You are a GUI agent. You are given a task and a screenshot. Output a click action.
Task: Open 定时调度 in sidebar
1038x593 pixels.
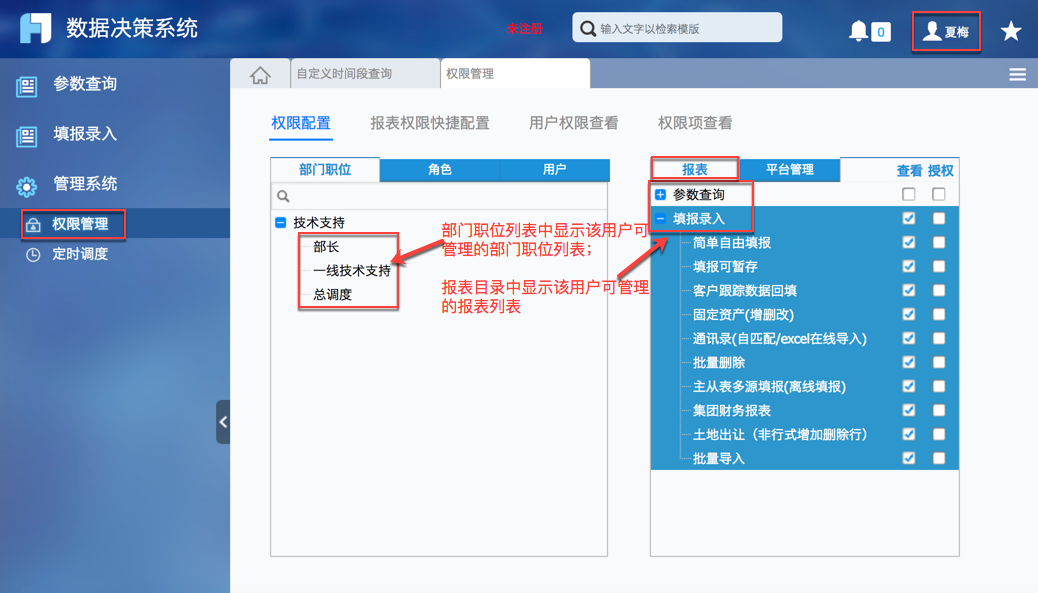pos(79,254)
